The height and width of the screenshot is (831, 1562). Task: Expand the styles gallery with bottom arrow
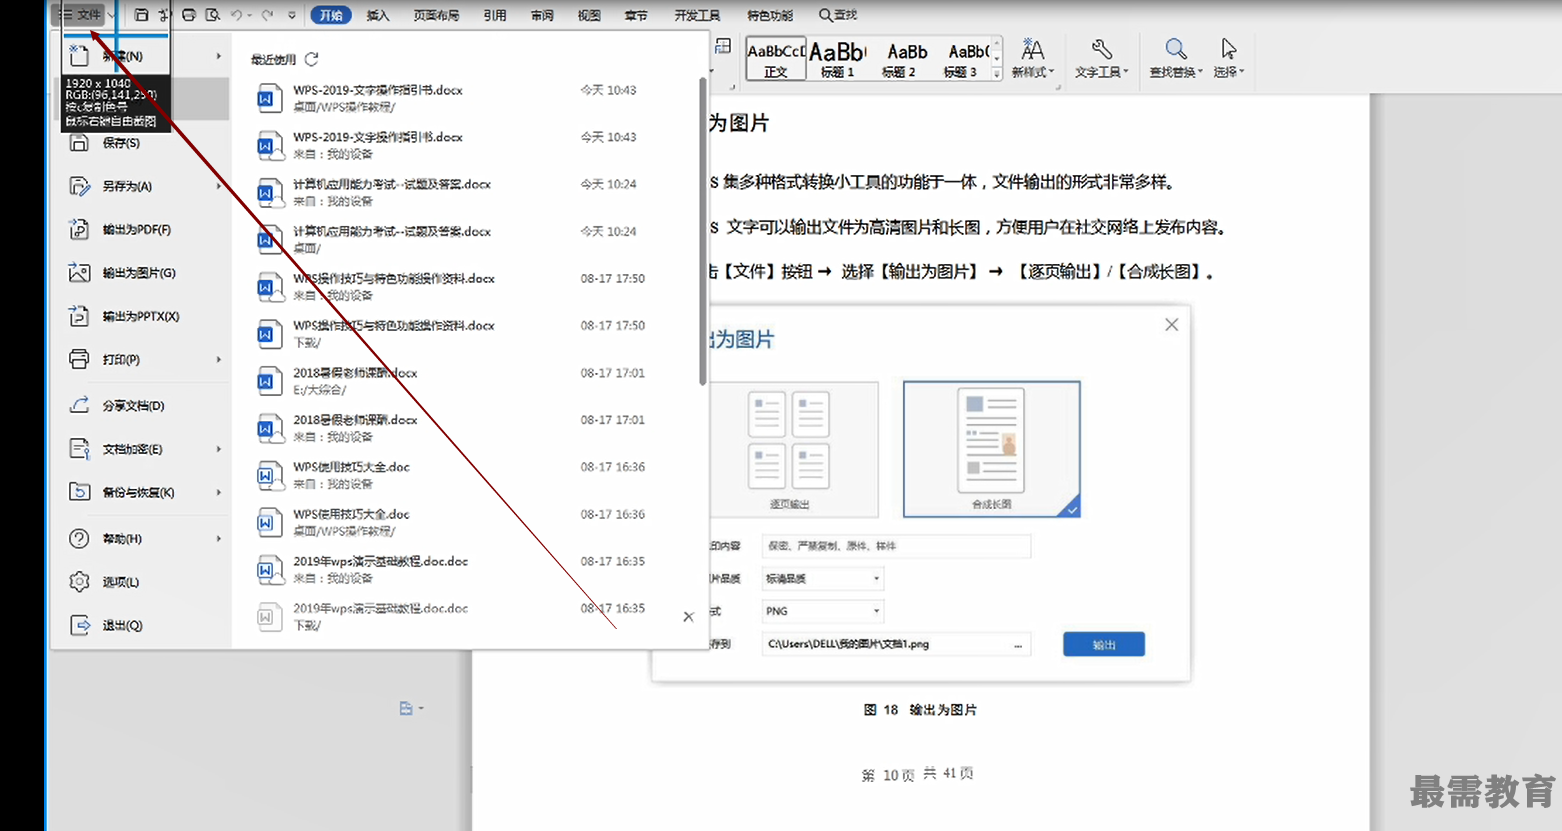(996, 74)
